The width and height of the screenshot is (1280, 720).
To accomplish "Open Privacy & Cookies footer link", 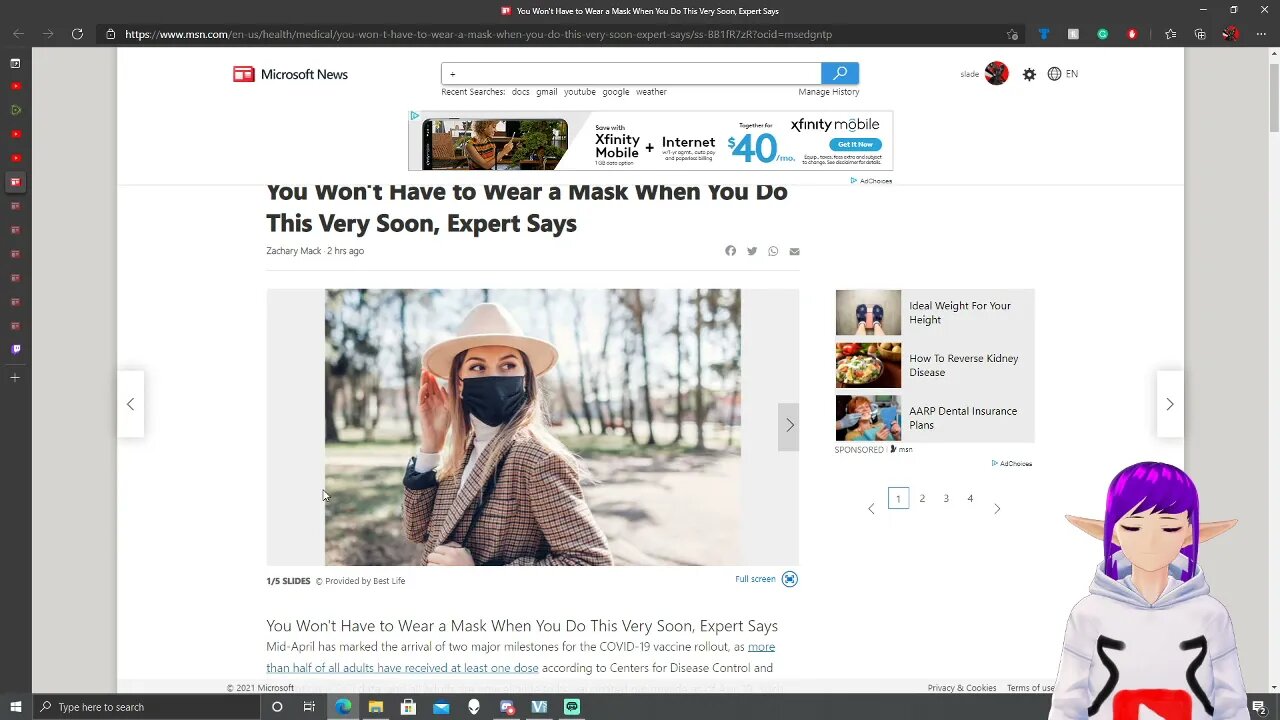I will click(962, 688).
